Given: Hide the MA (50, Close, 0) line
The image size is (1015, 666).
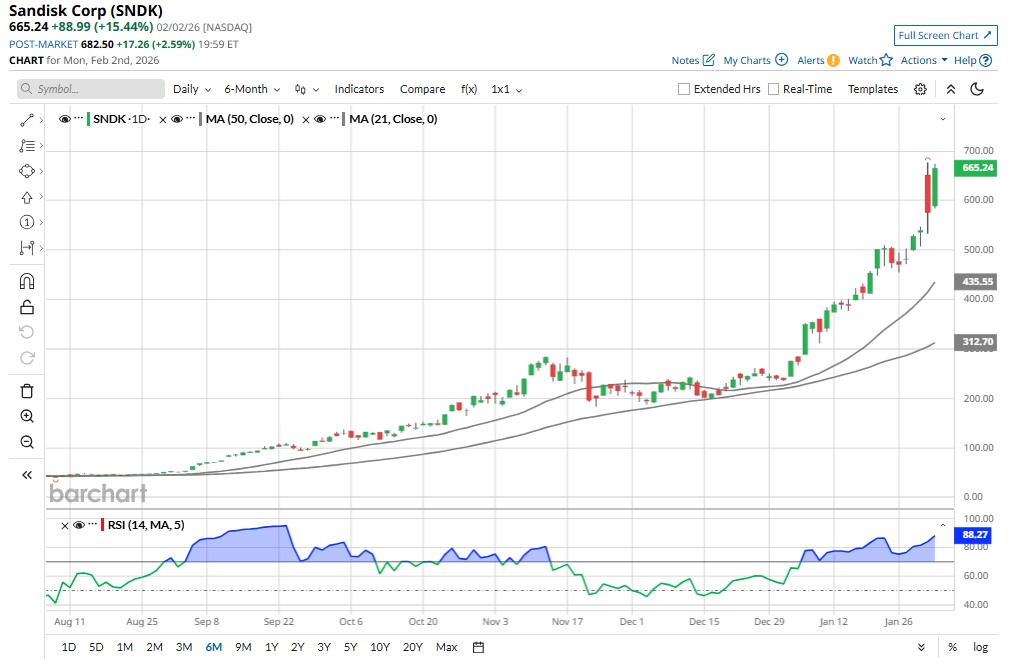Looking at the screenshot, I should click(x=177, y=119).
